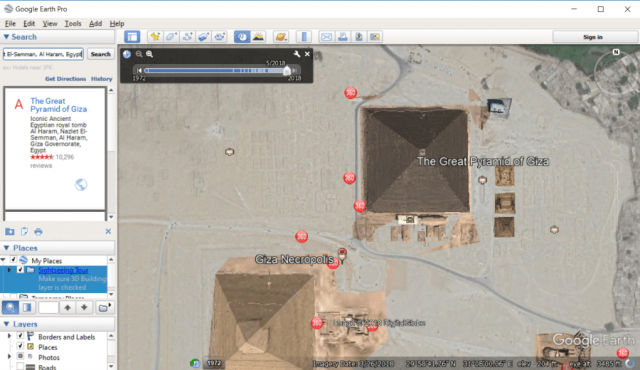640x370 pixels.
Task: Click the Email toolbar icon
Action: [x=326, y=37]
